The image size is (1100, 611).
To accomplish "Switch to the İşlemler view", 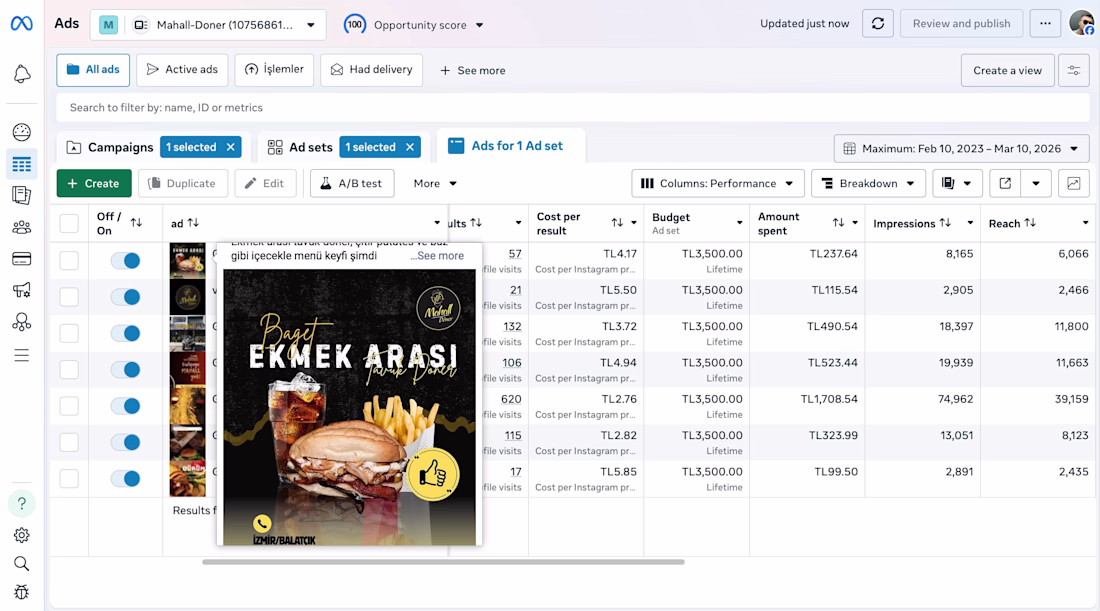I will coord(274,70).
